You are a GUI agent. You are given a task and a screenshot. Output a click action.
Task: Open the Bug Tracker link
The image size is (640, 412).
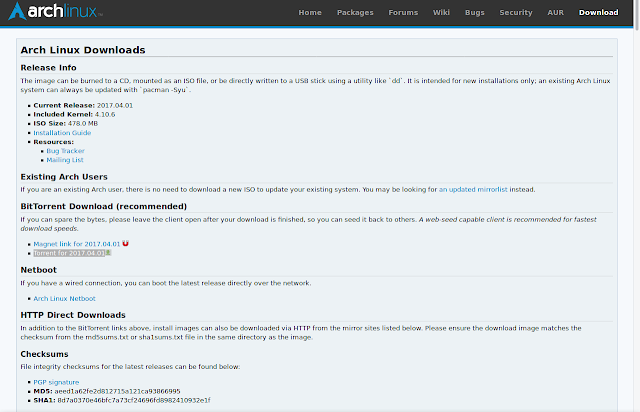(x=65, y=151)
